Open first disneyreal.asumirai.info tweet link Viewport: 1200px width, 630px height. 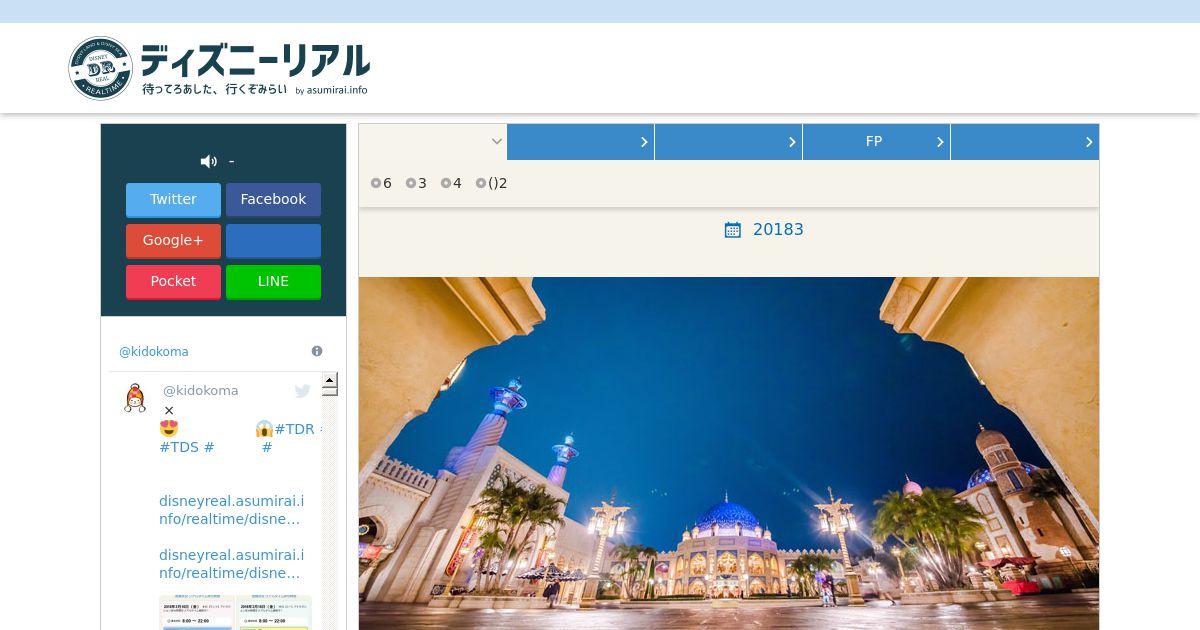click(231, 510)
